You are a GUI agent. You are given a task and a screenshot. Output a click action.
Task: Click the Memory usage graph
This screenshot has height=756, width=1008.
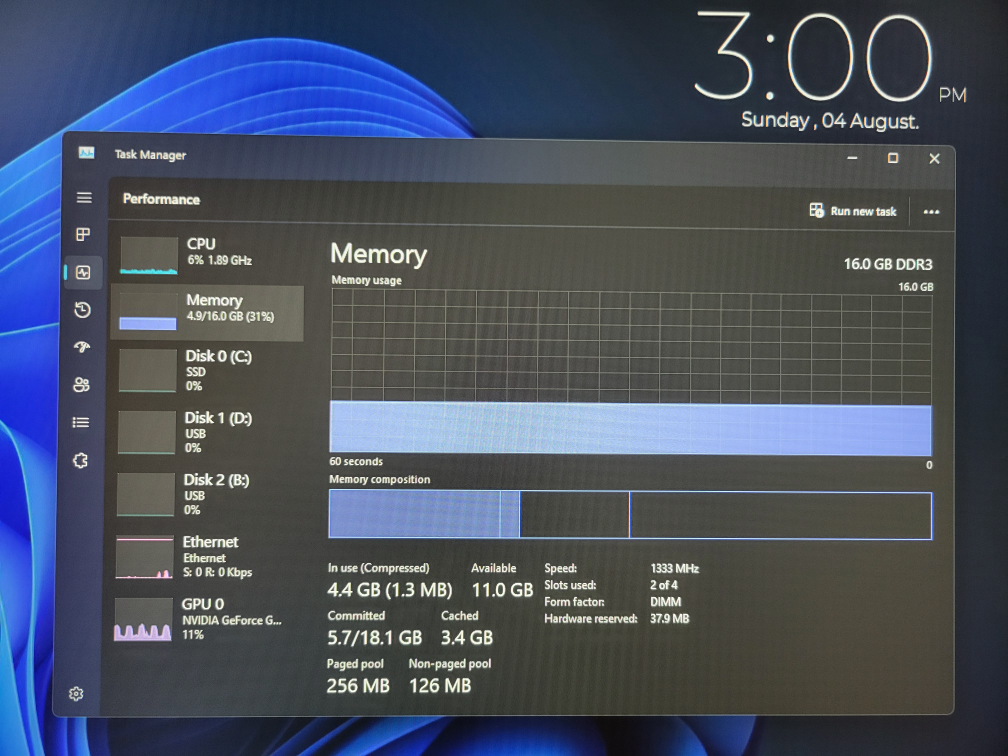click(x=630, y=372)
